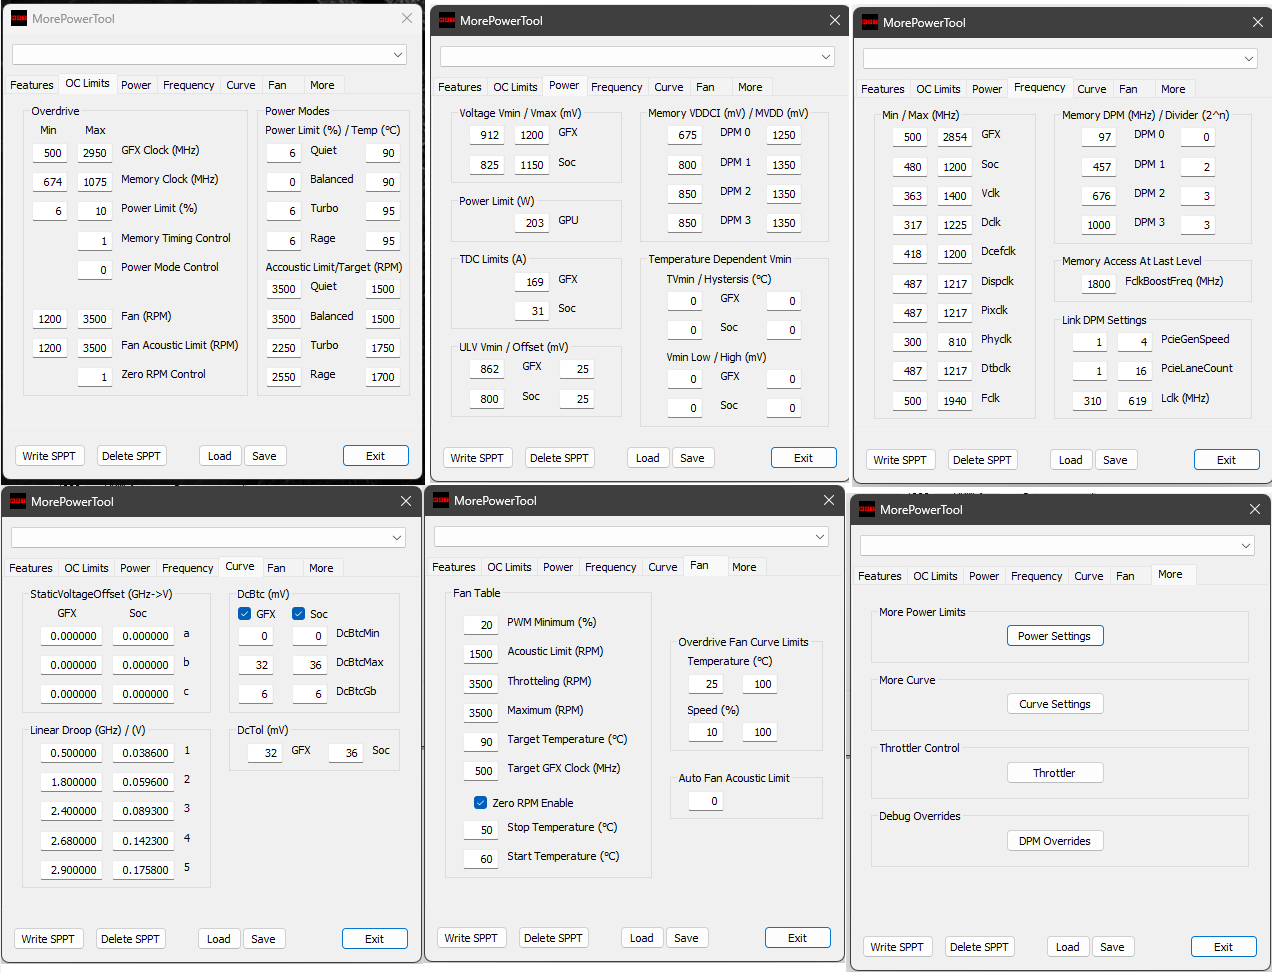This screenshot has height=974, width=1272.
Task: Click the Fclk max field showing 1940
Action: [x=954, y=401]
